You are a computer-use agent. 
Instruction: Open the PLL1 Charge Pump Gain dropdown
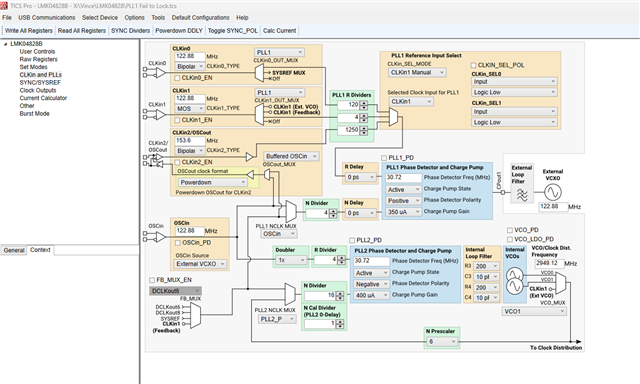(x=403, y=212)
